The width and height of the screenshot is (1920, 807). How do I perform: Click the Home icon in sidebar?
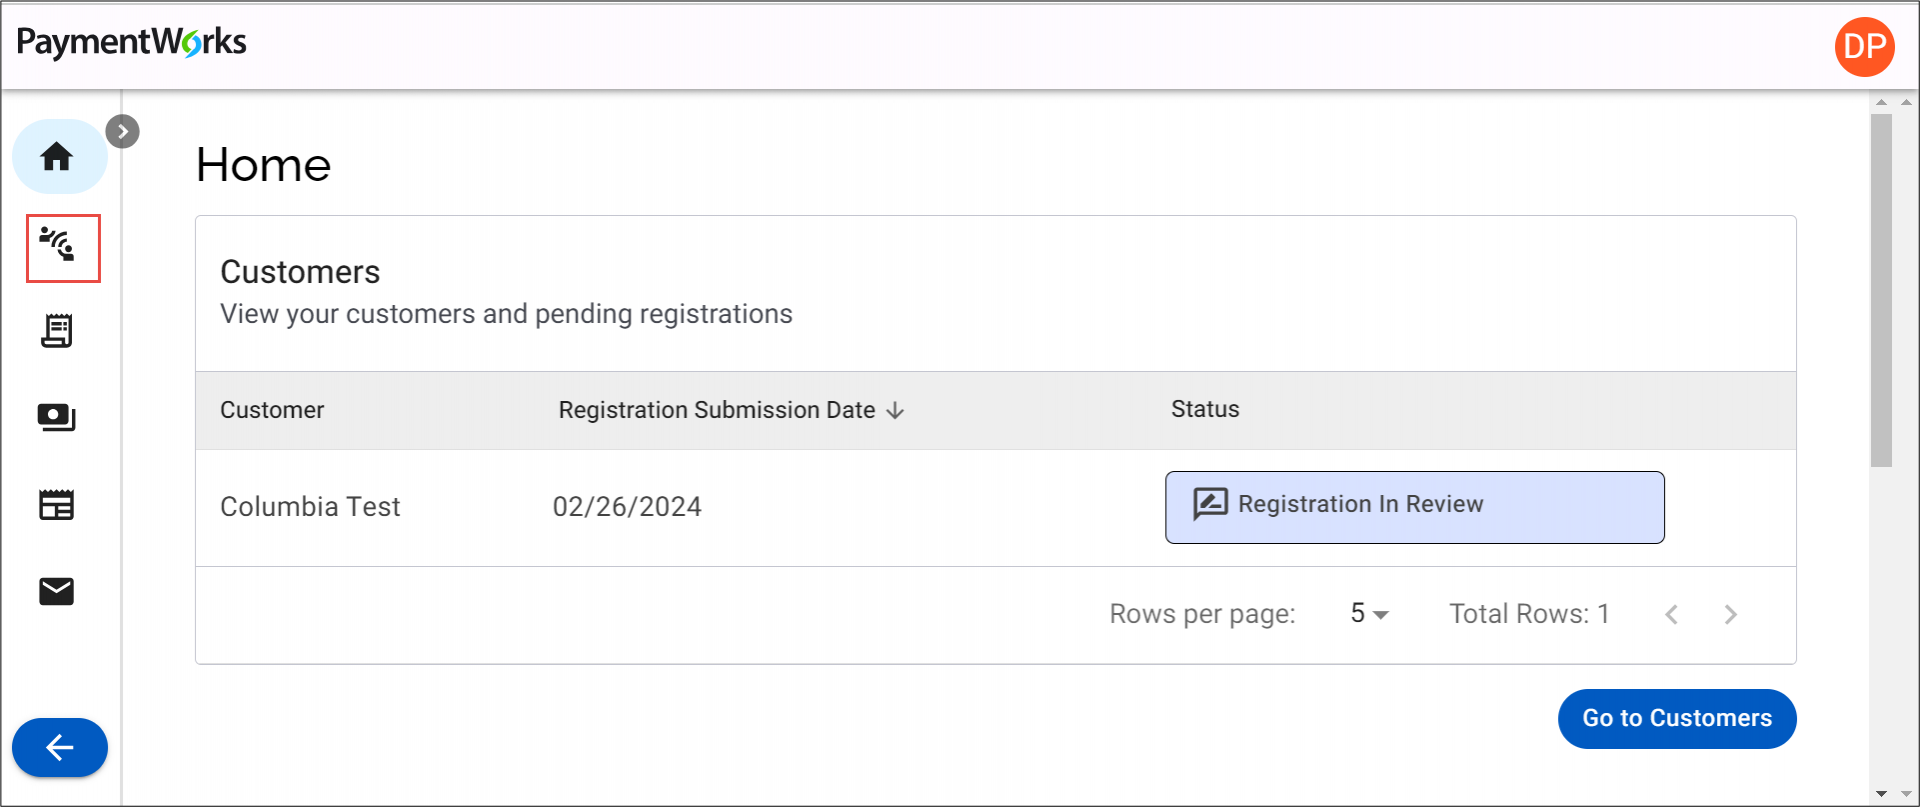click(57, 157)
